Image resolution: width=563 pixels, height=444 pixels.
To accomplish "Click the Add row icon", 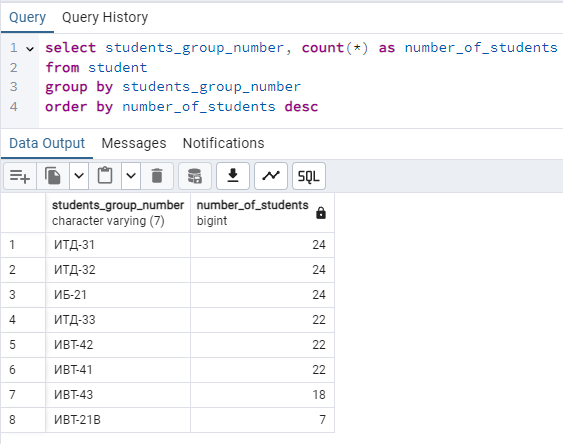I will 20,176.
